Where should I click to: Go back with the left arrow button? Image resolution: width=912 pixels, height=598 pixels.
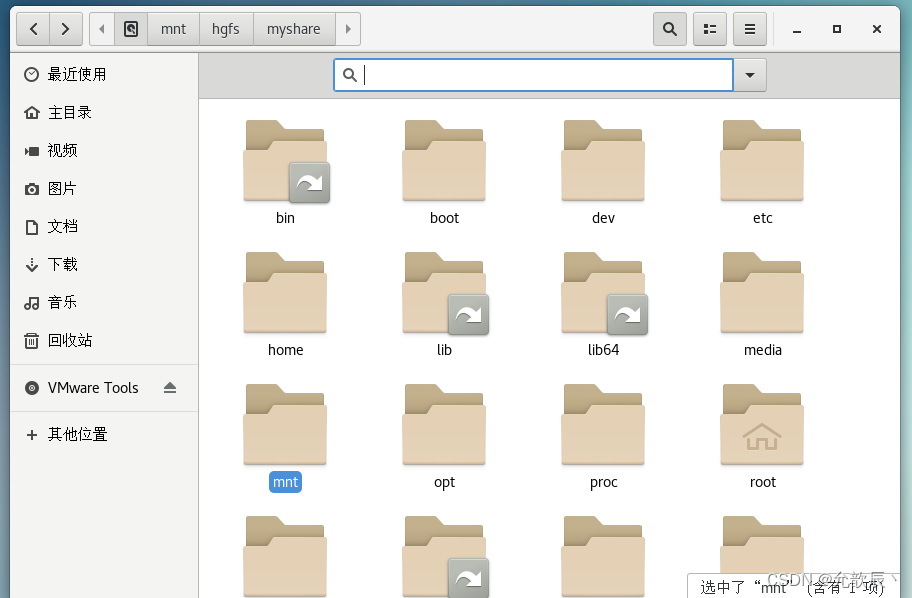point(33,29)
